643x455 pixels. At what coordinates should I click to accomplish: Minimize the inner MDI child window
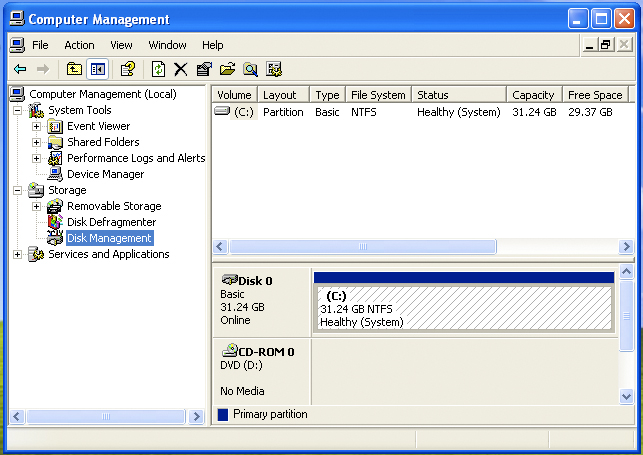pyautogui.click(x=589, y=44)
